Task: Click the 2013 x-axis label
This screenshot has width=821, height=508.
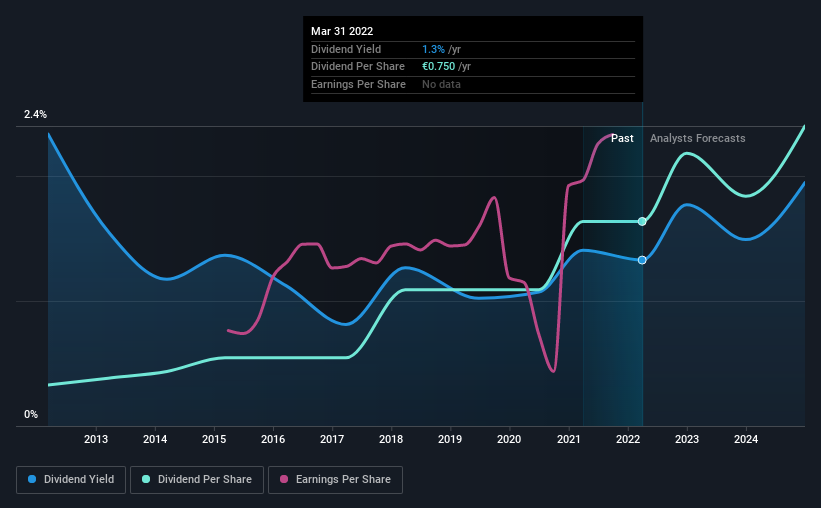Action: point(96,439)
